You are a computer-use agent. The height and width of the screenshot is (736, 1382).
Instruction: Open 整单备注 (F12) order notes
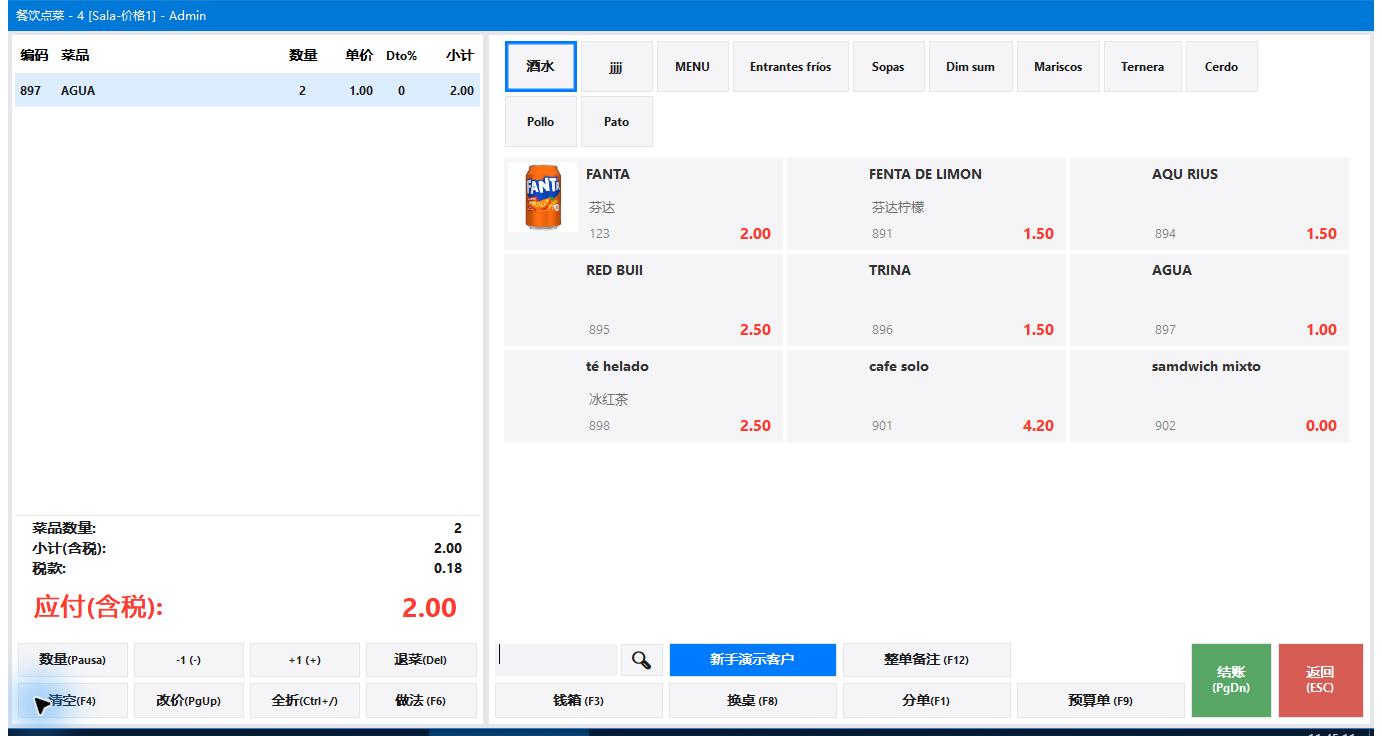927,660
